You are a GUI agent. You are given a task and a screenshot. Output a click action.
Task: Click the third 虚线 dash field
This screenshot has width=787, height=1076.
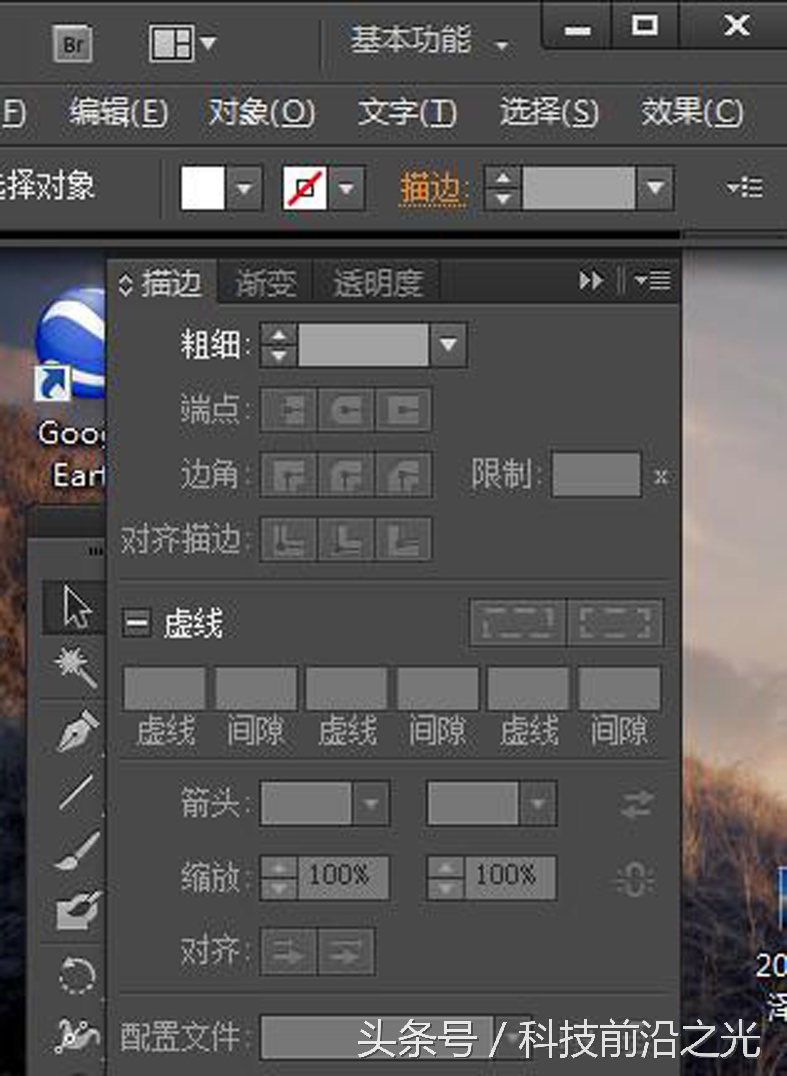(528, 688)
